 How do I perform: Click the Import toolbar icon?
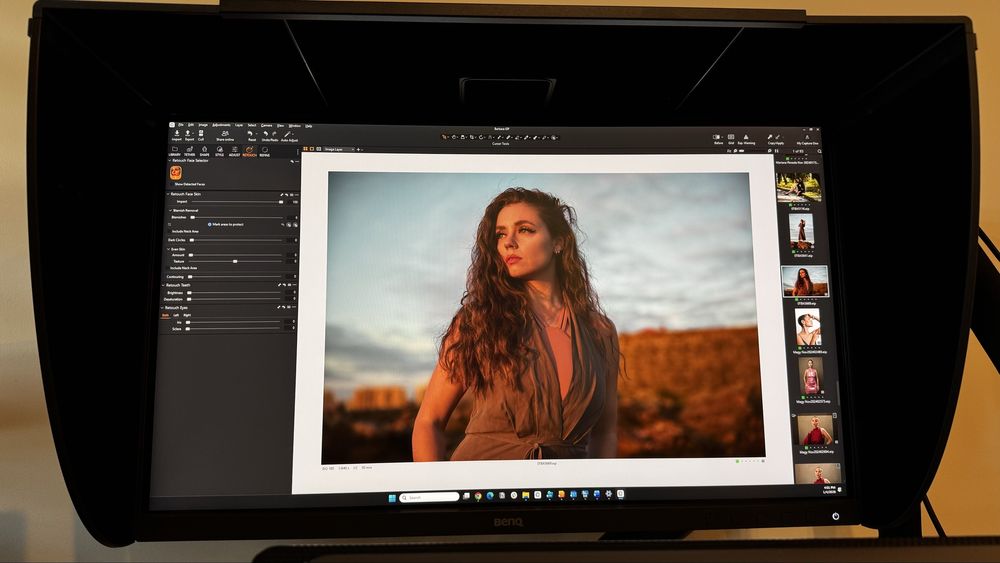(177, 133)
